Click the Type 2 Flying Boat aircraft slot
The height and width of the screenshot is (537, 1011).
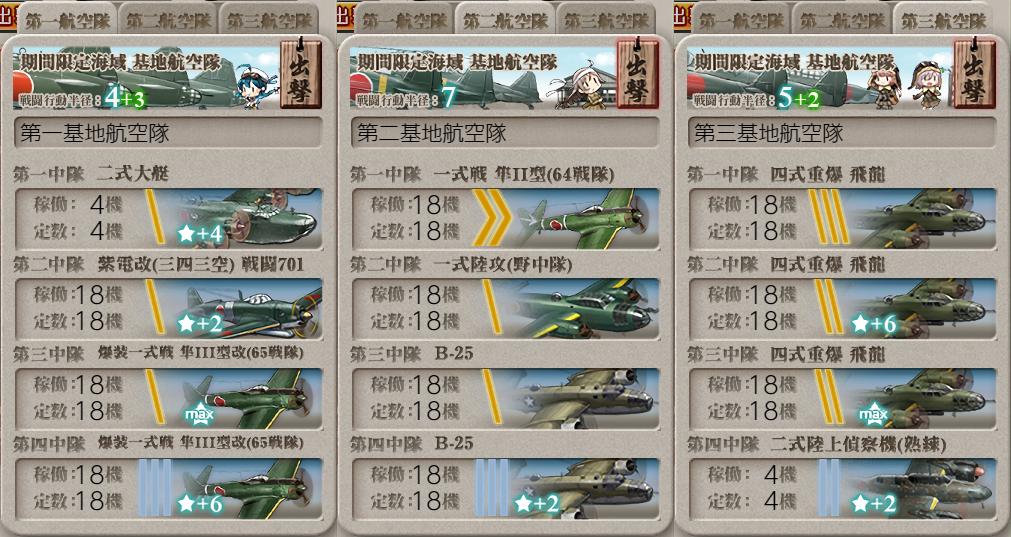pos(168,218)
